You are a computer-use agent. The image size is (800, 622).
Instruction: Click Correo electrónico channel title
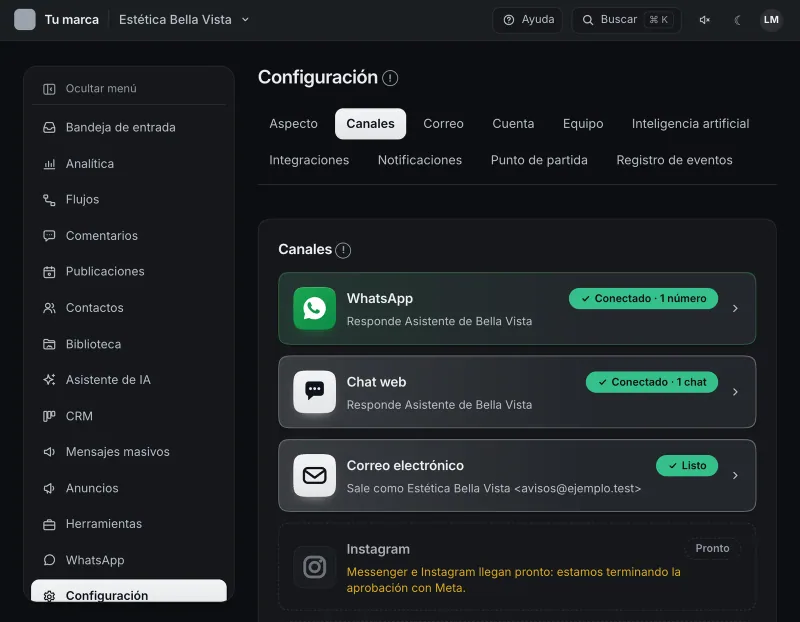point(405,466)
